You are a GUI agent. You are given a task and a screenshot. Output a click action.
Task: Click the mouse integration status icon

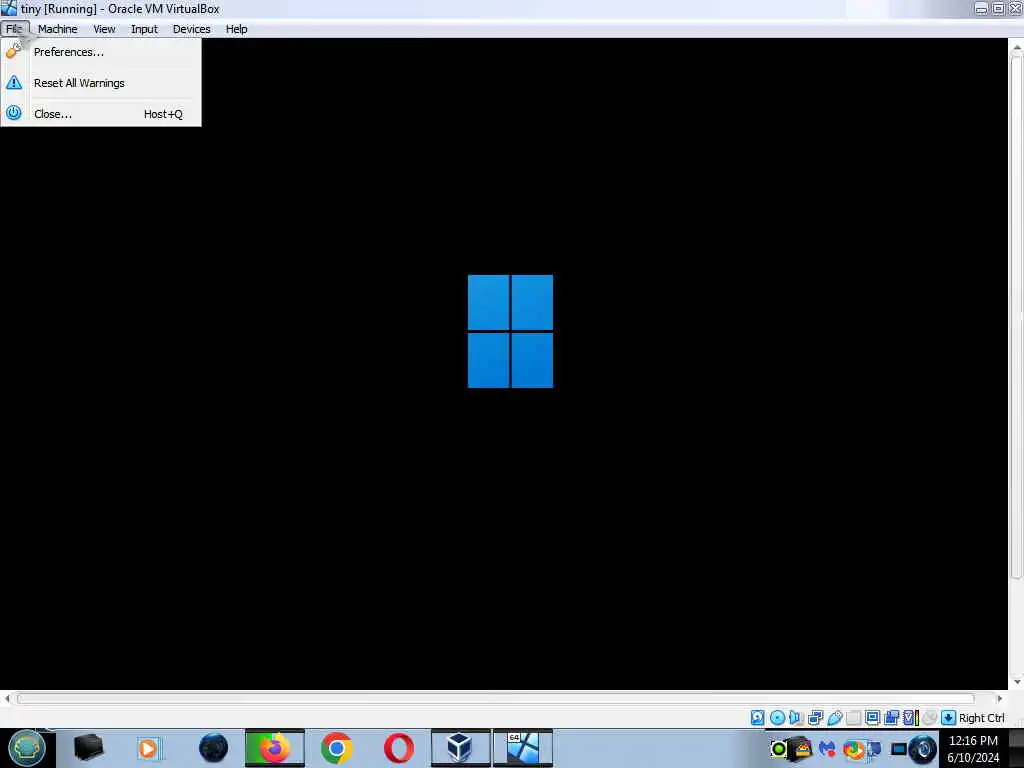click(929, 718)
